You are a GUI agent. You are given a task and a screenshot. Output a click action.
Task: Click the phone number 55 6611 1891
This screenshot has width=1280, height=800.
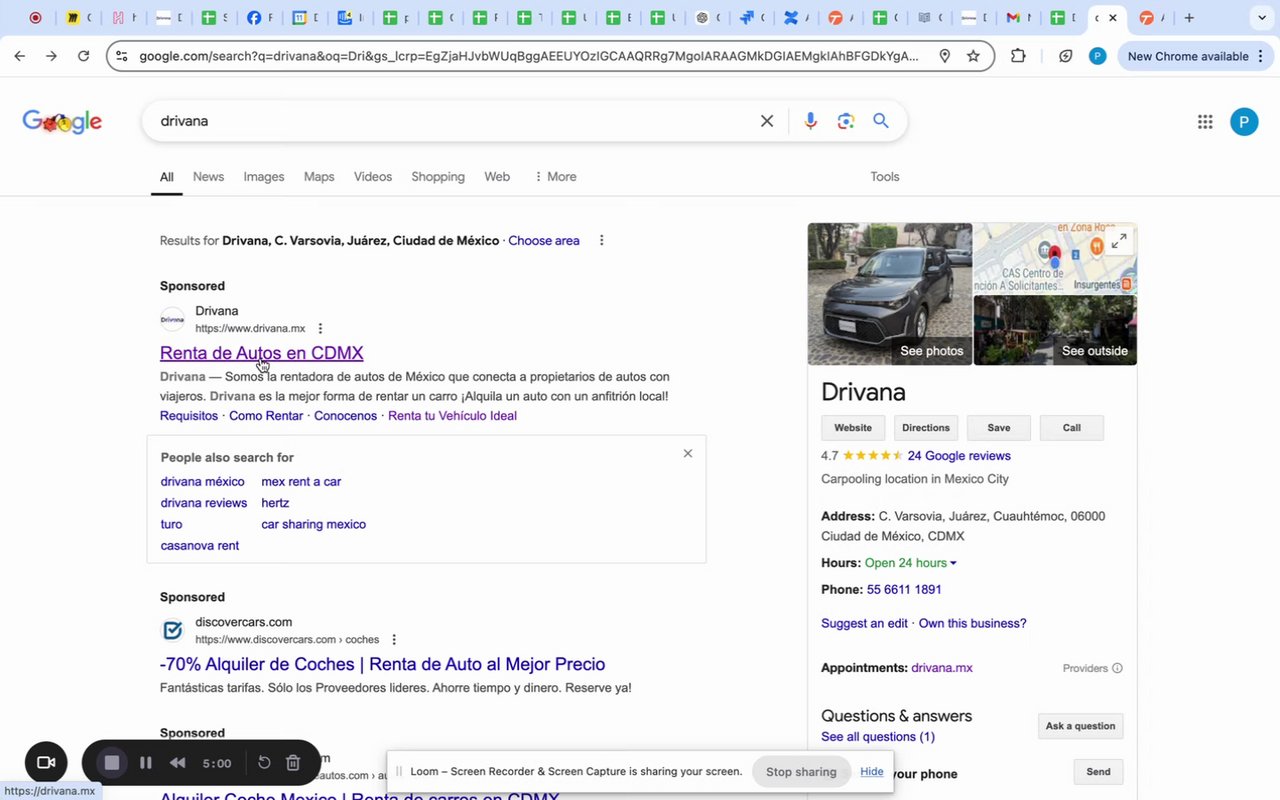[904, 590]
